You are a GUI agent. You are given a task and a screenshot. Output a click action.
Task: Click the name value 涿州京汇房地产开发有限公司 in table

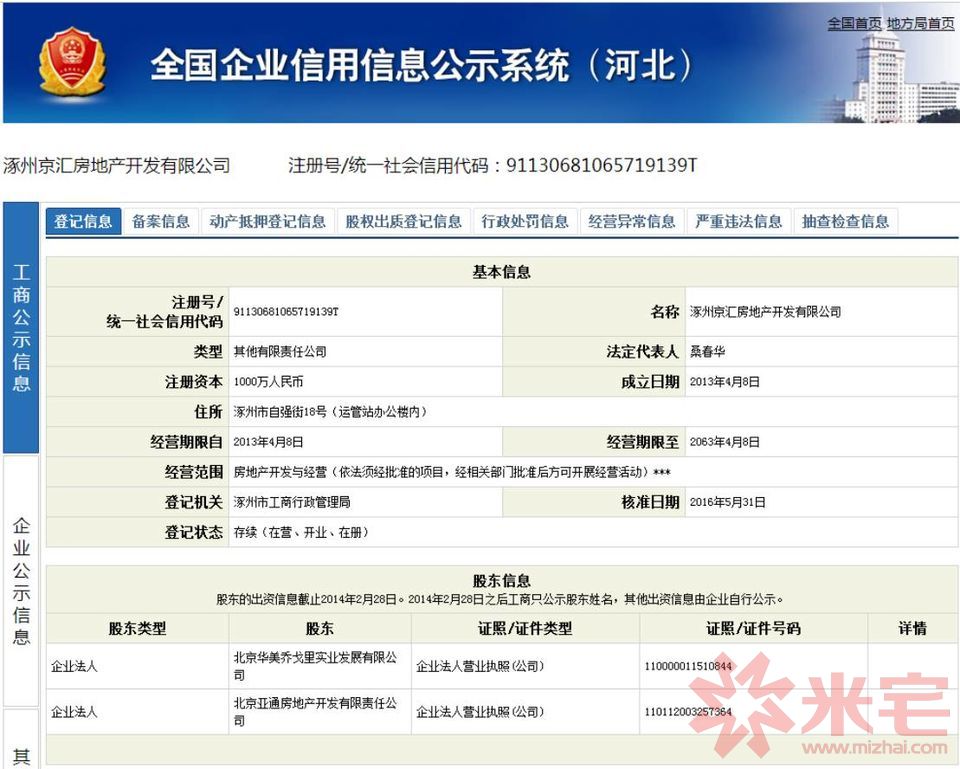tap(765, 312)
